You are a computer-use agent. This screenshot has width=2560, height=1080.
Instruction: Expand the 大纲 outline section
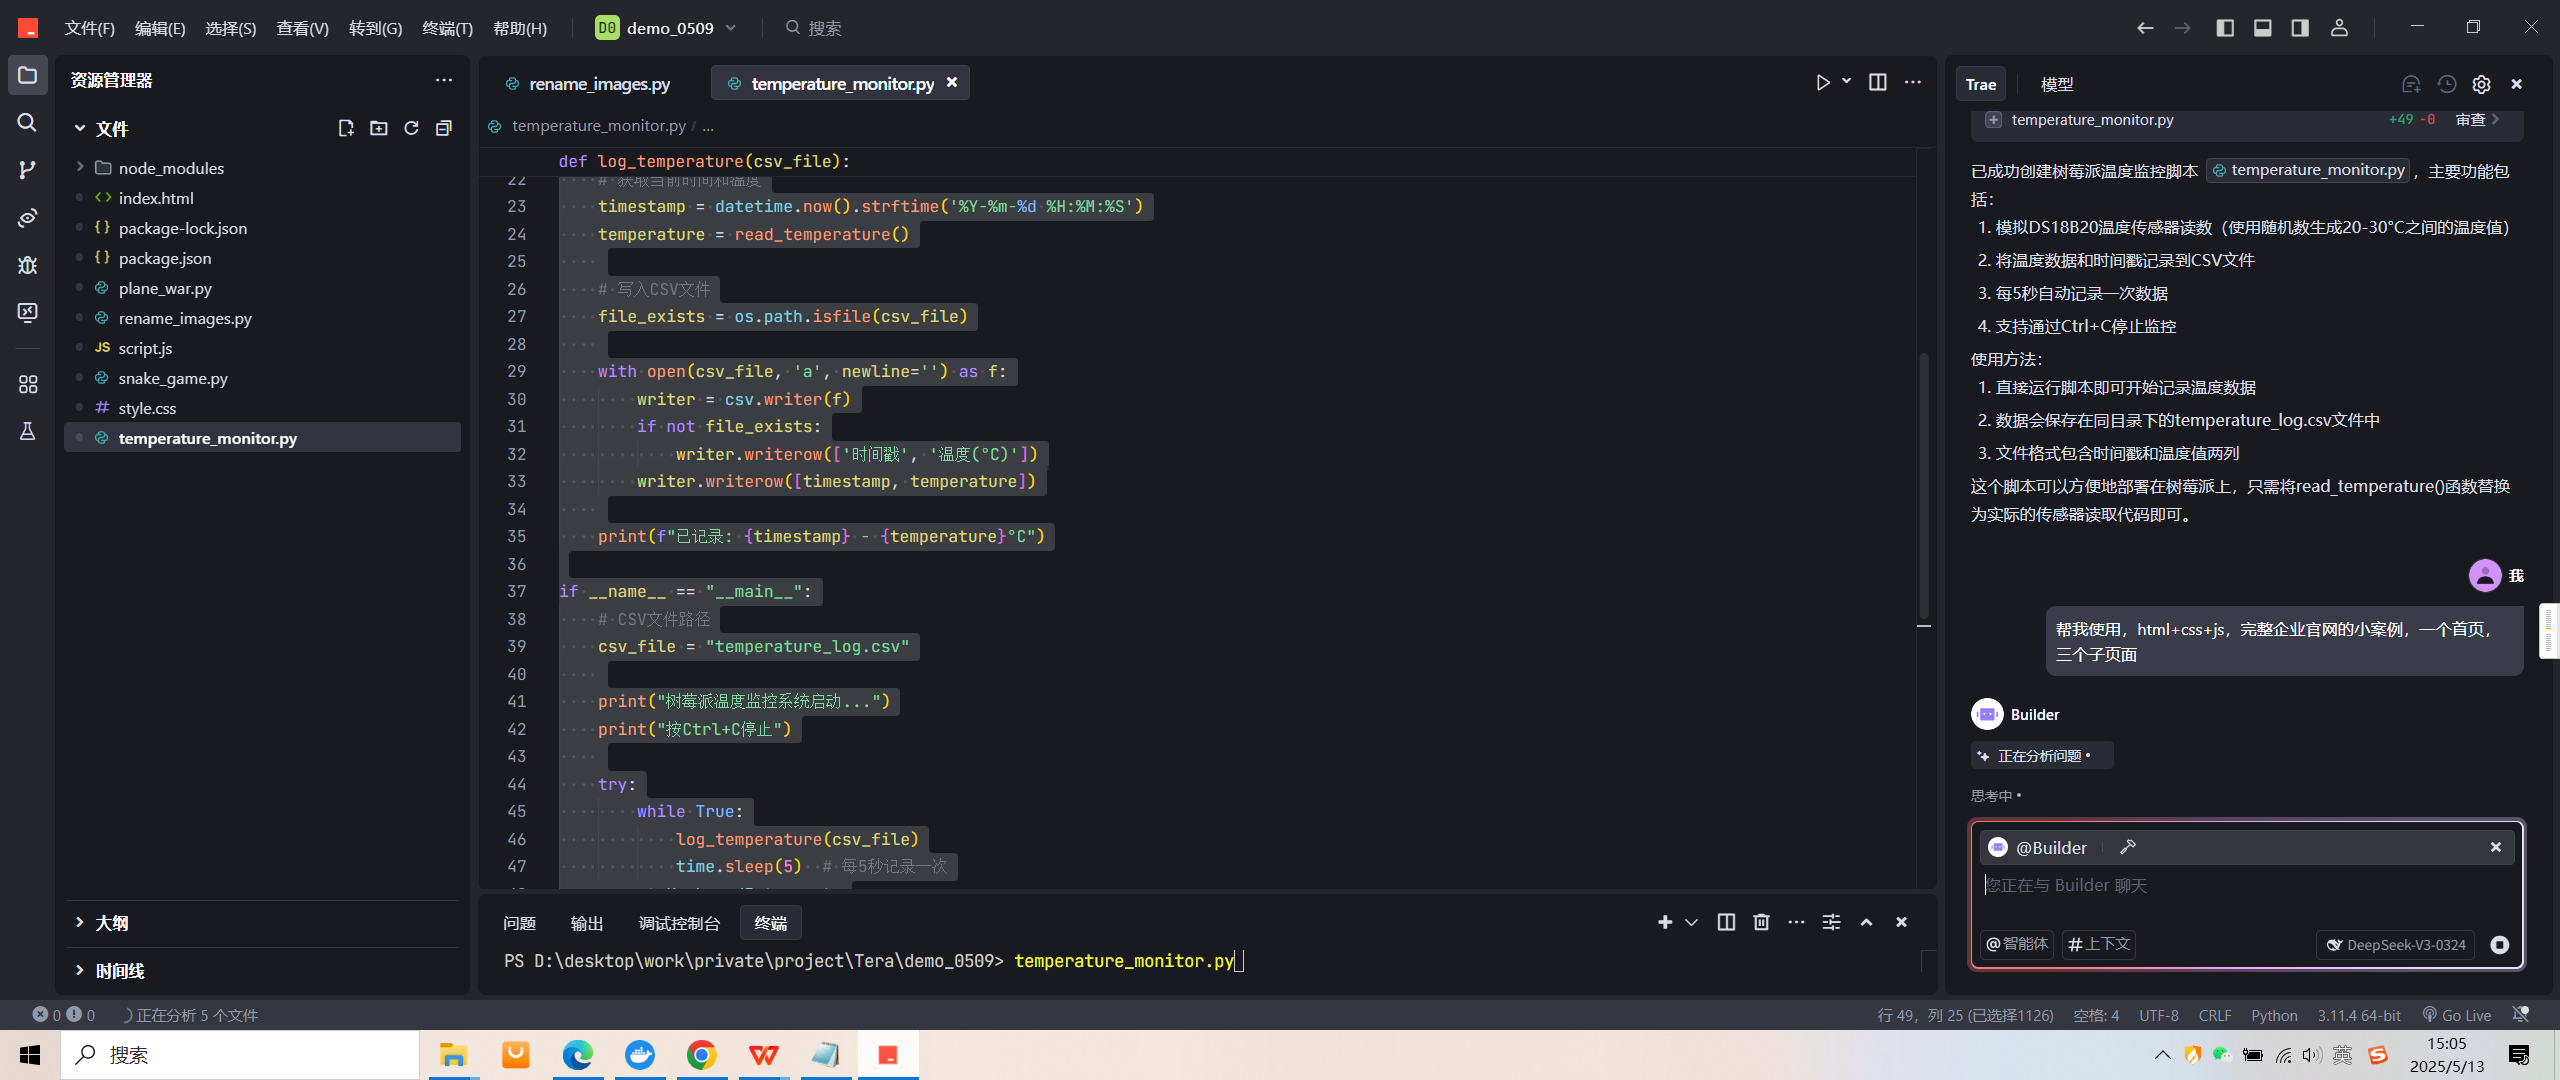[x=111, y=923]
